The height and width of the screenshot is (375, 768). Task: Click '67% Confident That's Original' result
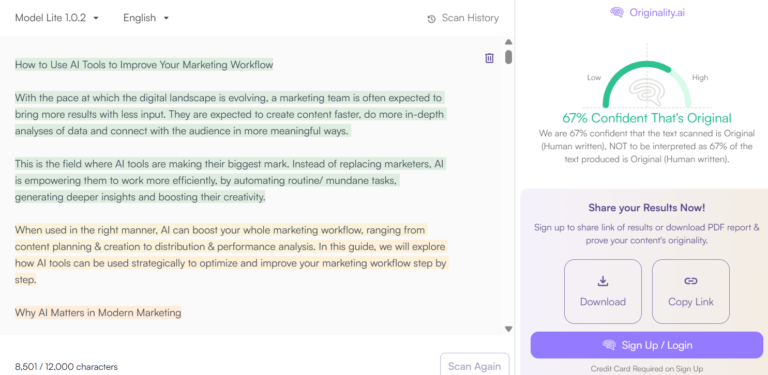(x=647, y=118)
